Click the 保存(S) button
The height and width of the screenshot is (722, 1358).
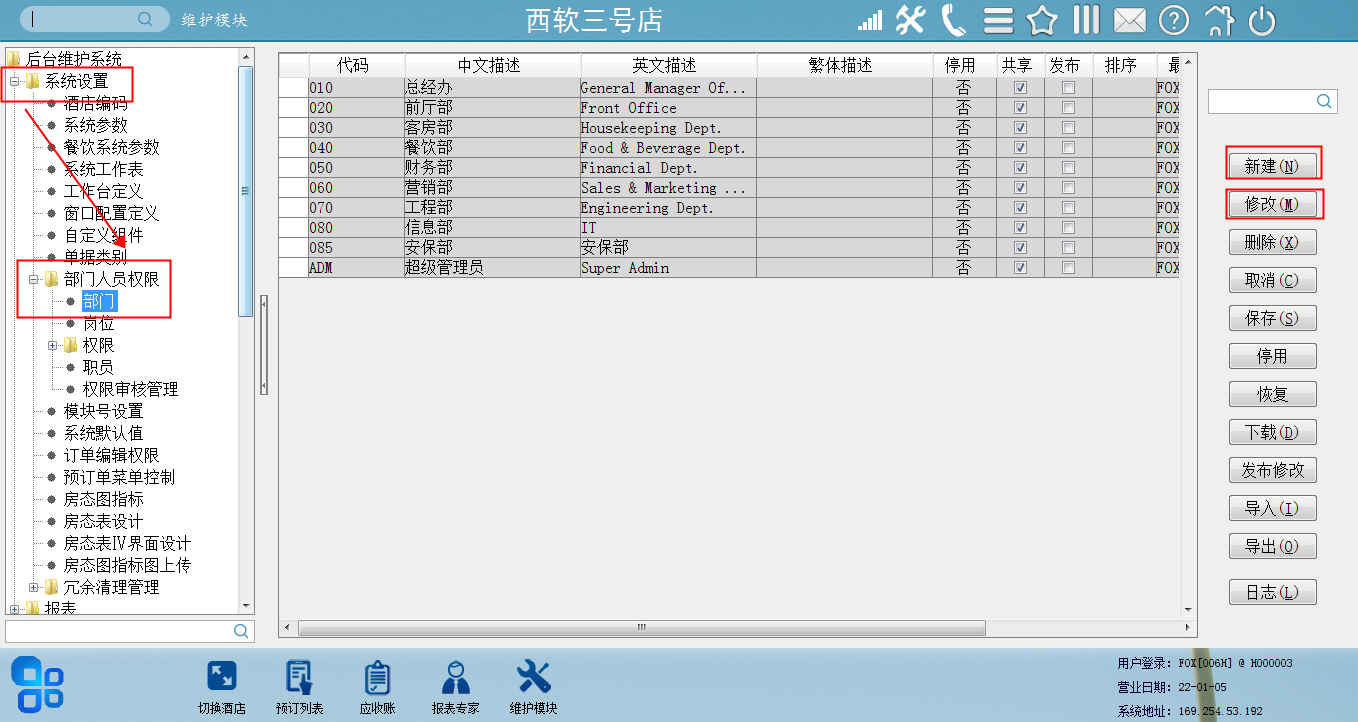(1272, 318)
